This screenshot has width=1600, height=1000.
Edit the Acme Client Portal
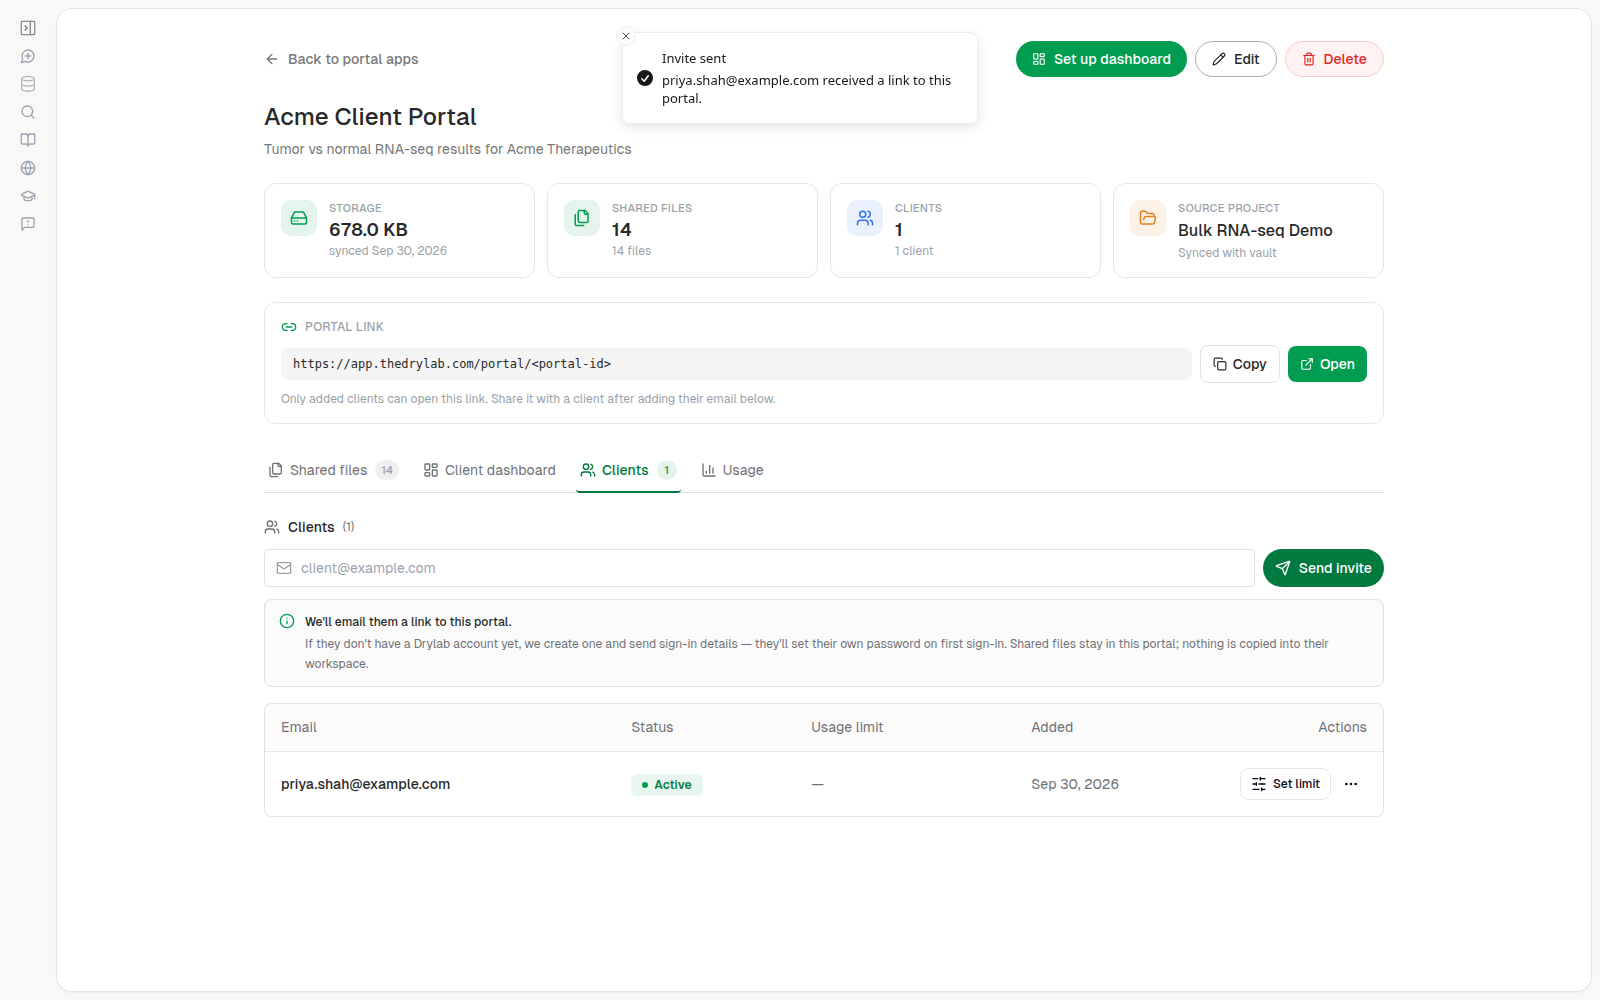[x=1235, y=59]
